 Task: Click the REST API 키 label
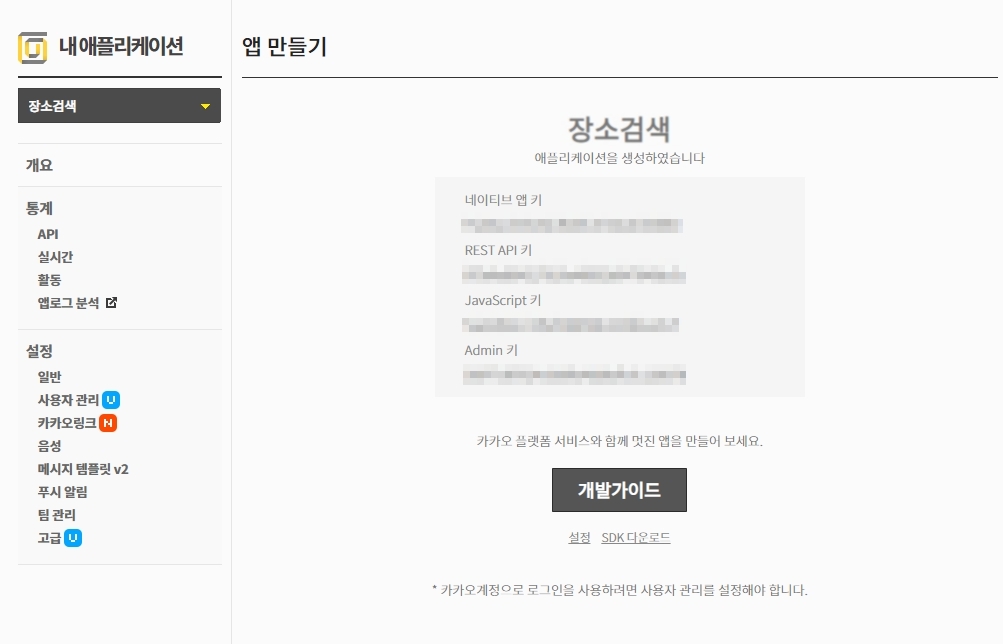pos(498,250)
